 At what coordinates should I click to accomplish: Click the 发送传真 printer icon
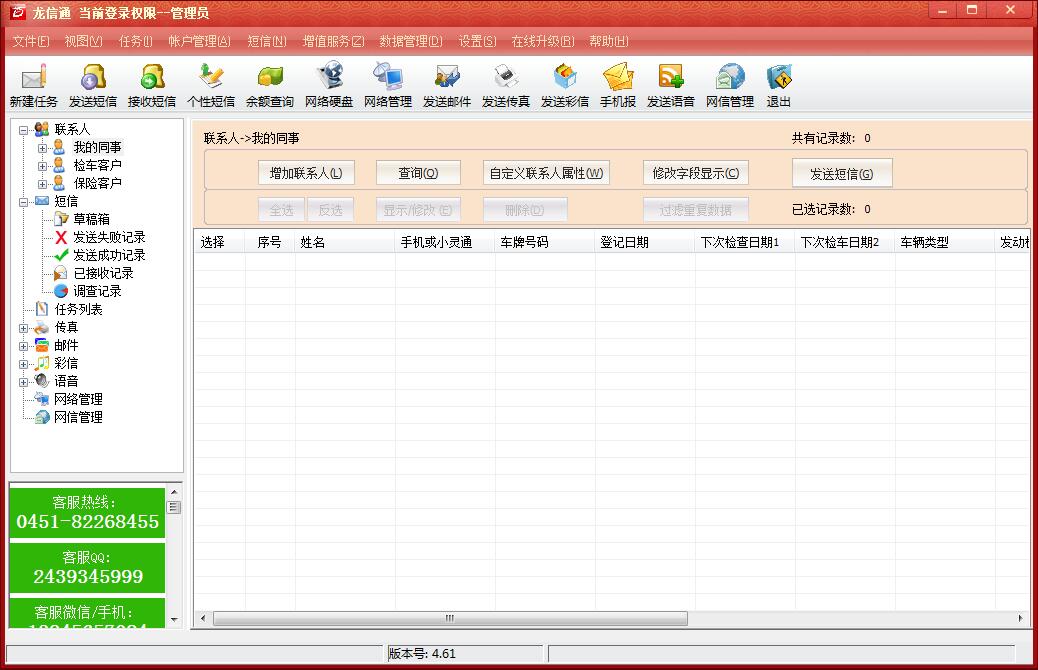click(x=506, y=78)
